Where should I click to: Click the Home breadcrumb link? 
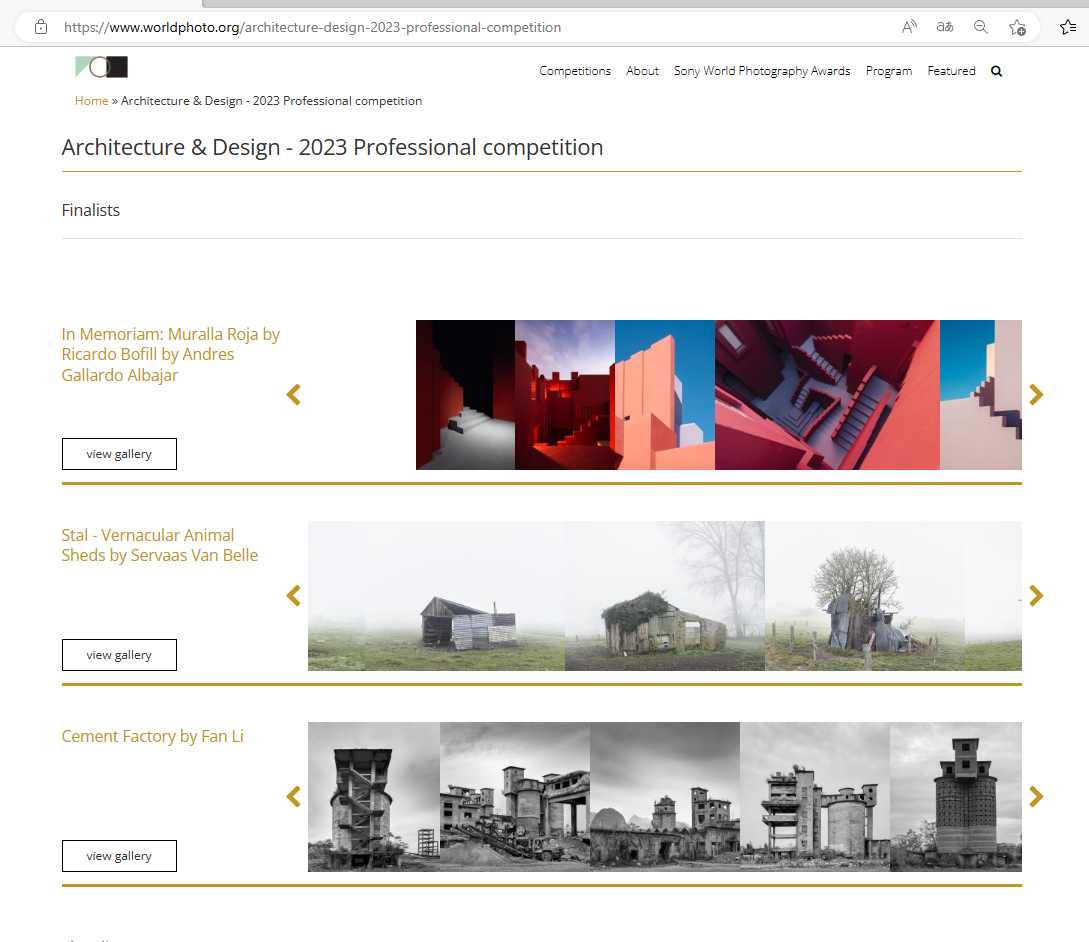click(91, 101)
